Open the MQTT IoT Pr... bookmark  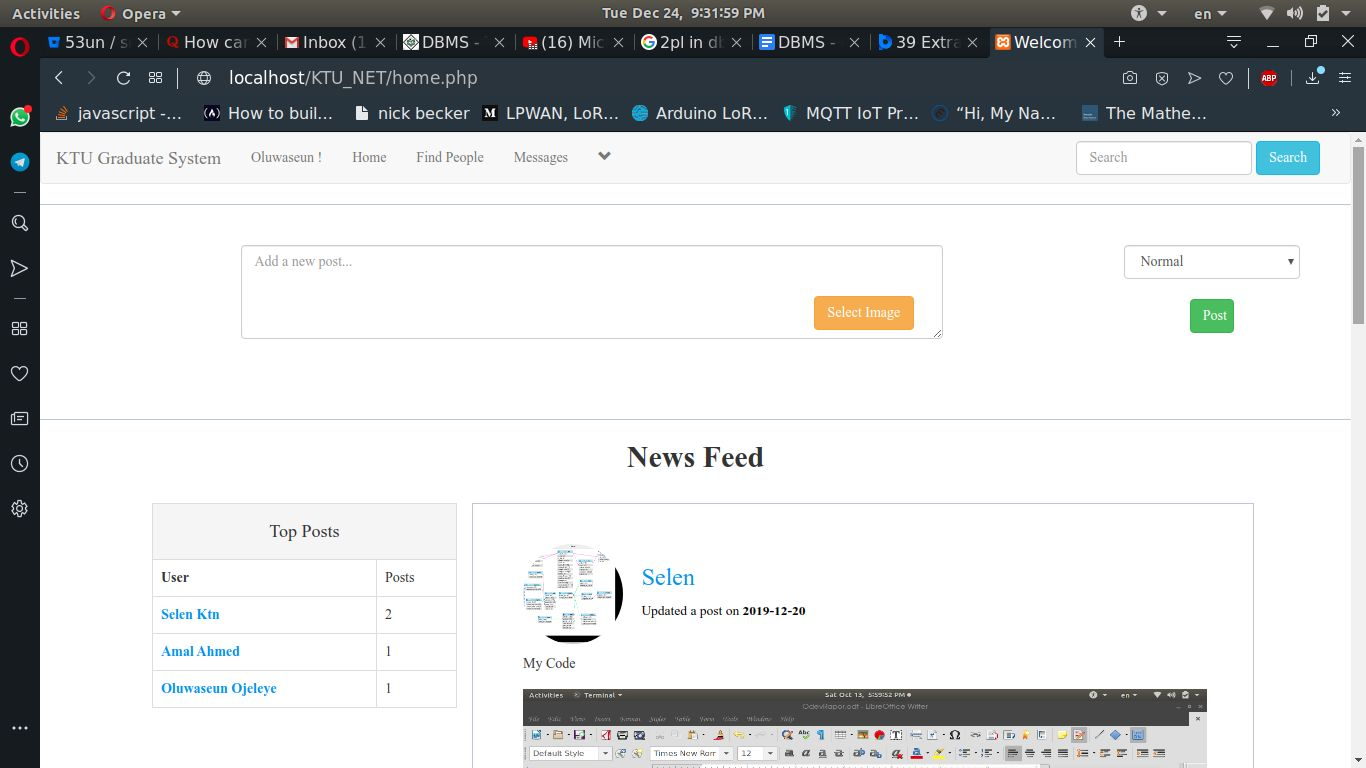(x=850, y=113)
